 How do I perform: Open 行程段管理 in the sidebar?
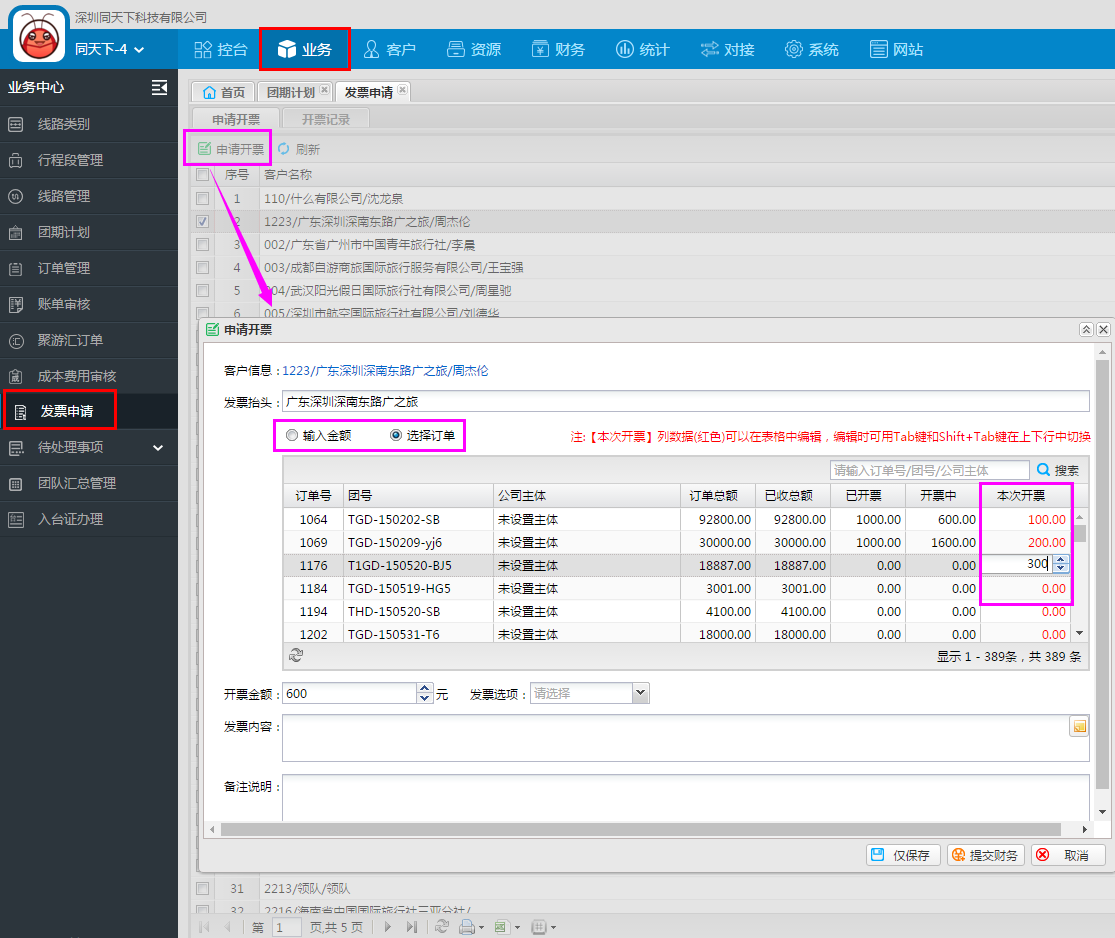point(89,160)
